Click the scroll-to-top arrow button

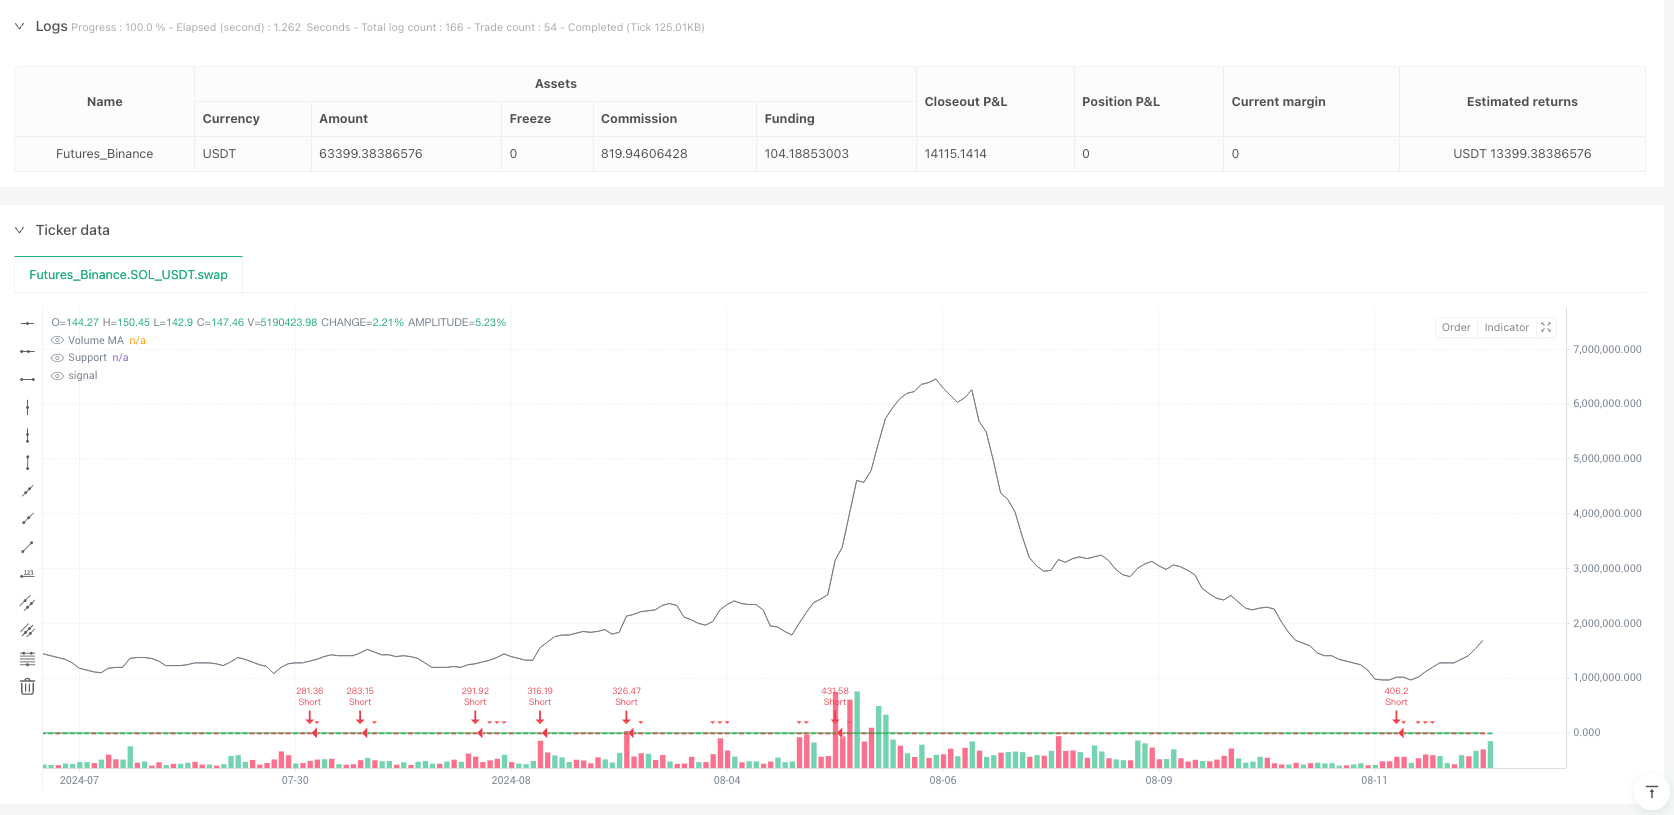tap(1651, 792)
